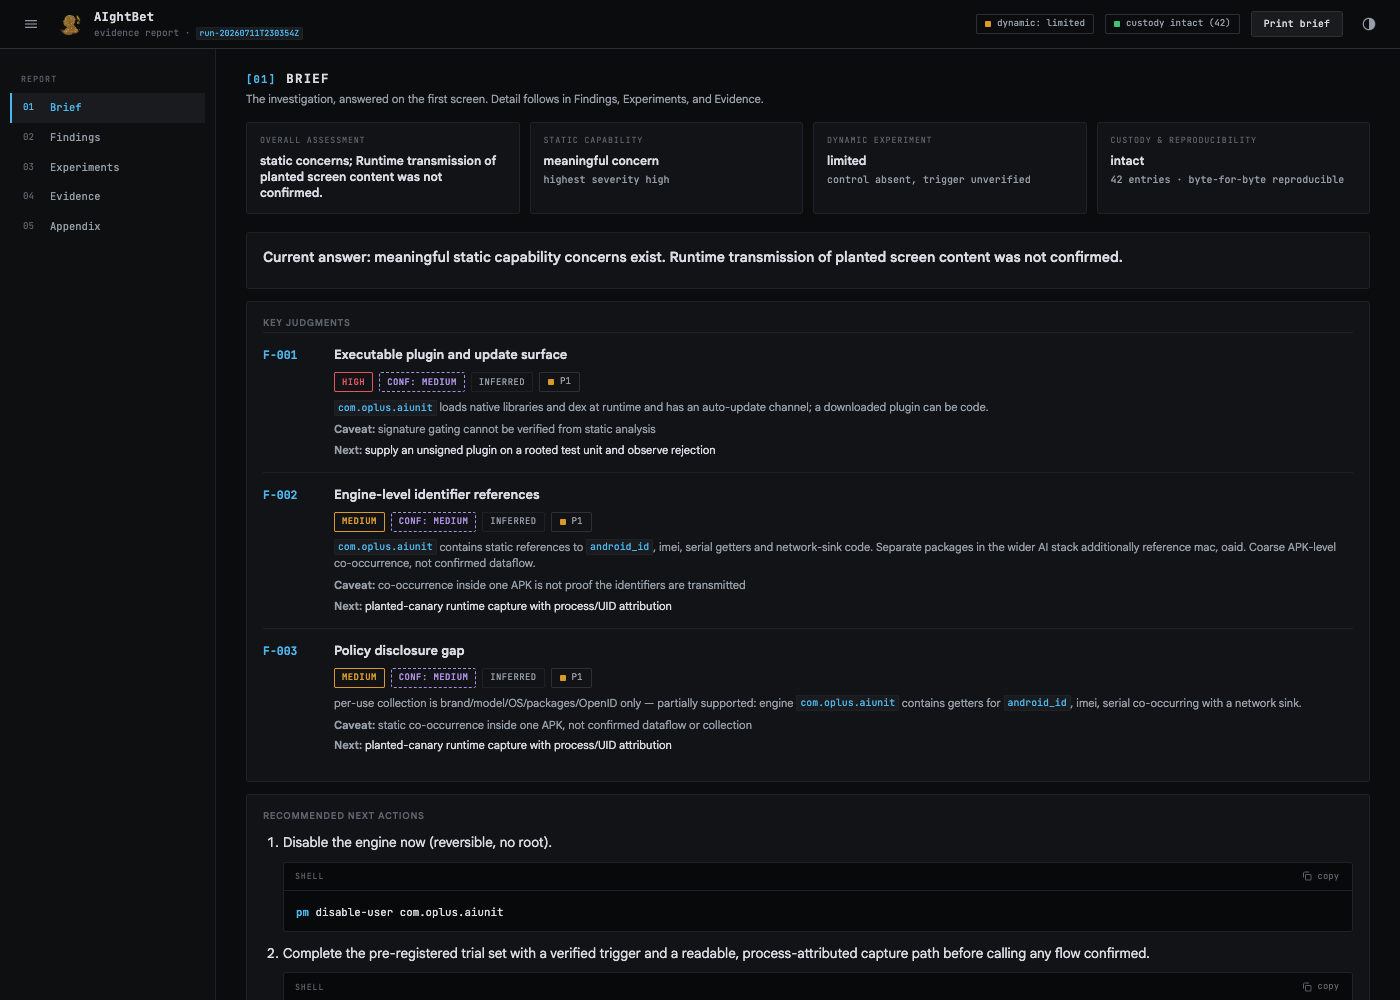Click the INFERRED tag on F-001
Image resolution: width=1400 pixels, height=1000 pixels.
pyautogui.click(x=502, y=382)
